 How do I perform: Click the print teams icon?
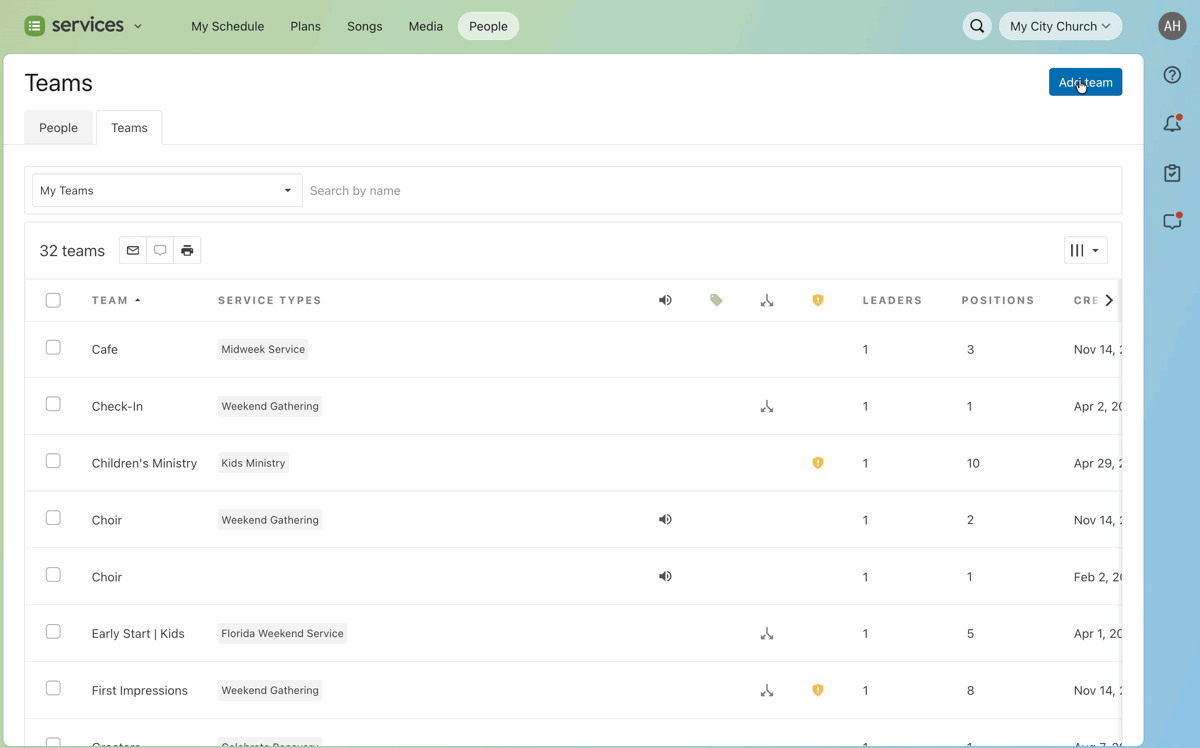coord(187,250)
